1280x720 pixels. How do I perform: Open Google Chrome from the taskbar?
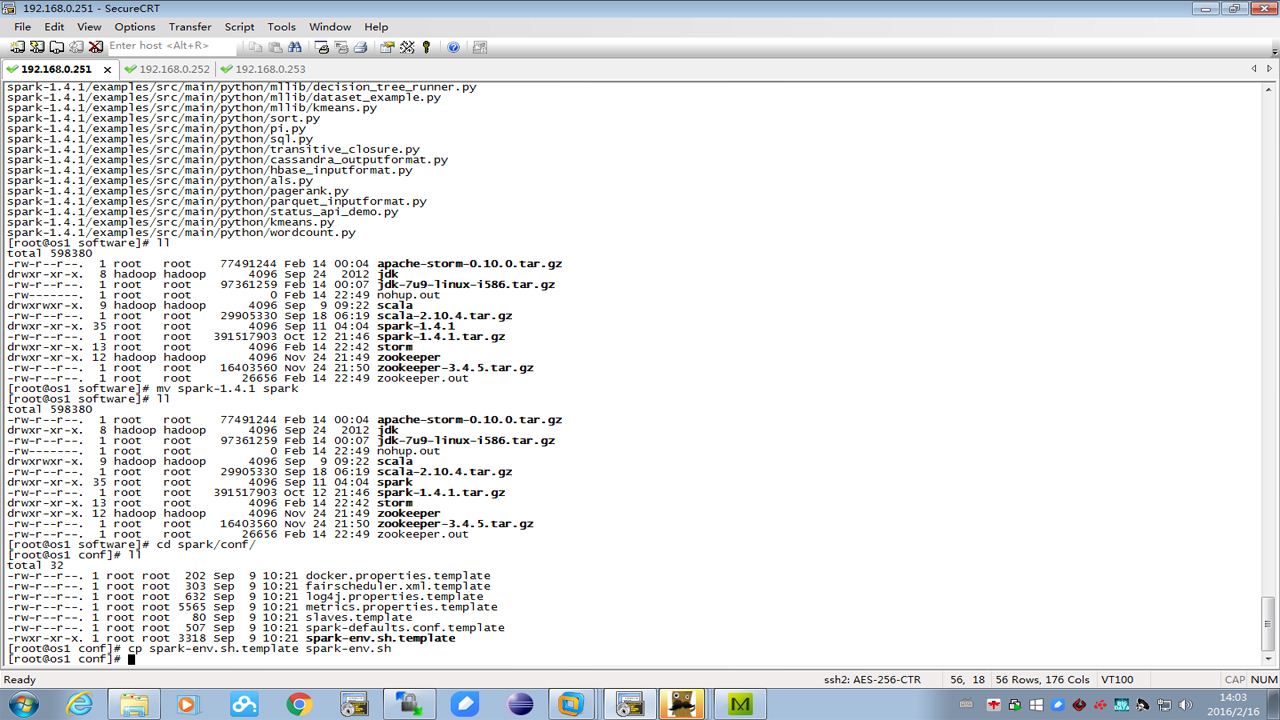point(299,704)
